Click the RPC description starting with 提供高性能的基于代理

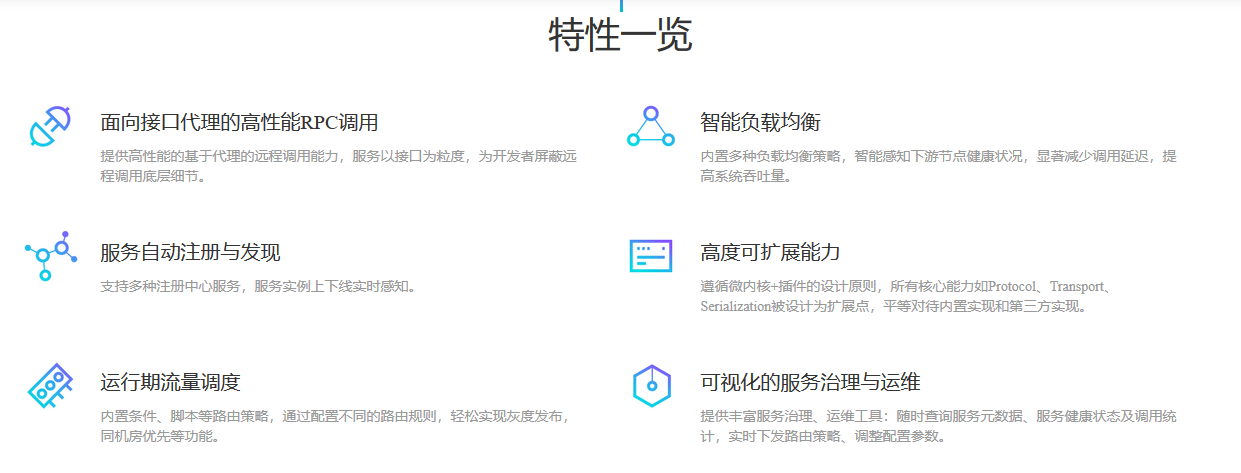[x=338, y=166]
